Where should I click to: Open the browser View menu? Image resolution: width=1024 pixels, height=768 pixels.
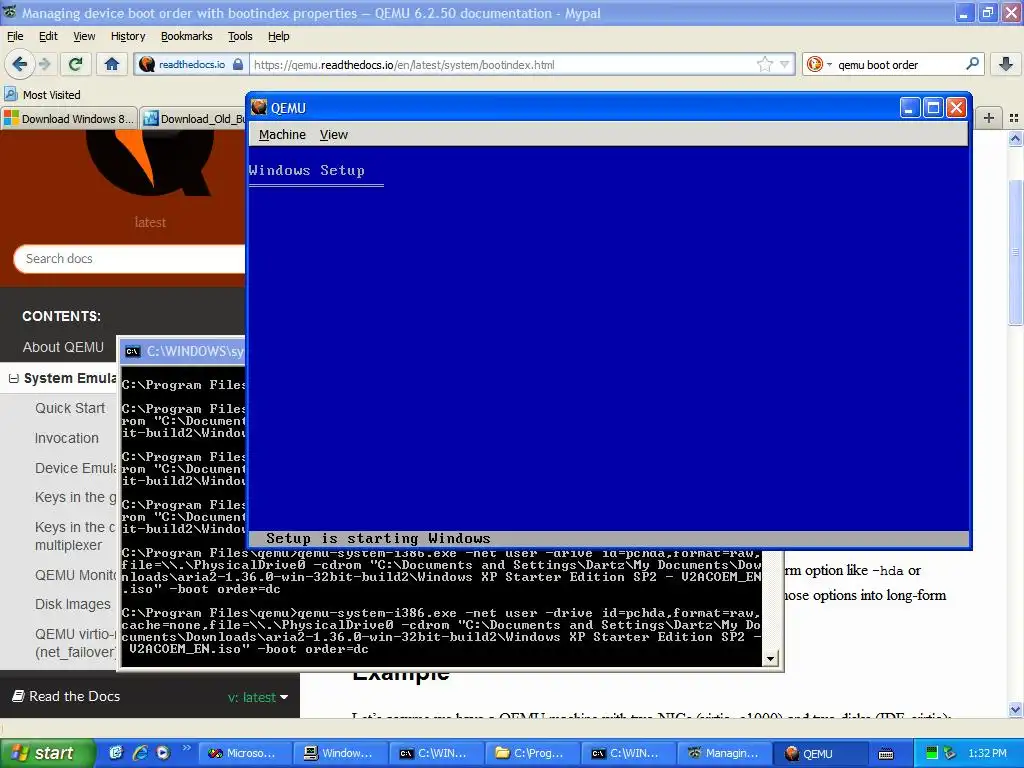[x=84, y=36]
